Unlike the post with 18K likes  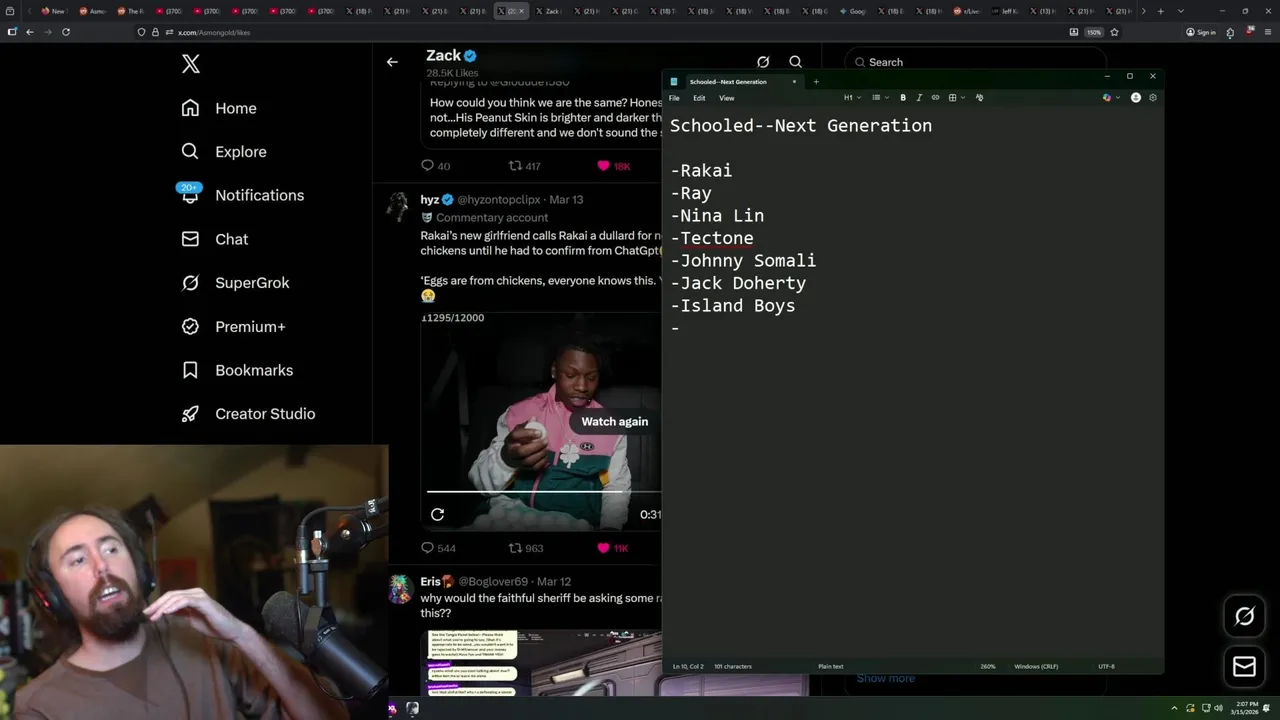click(603, 166)
